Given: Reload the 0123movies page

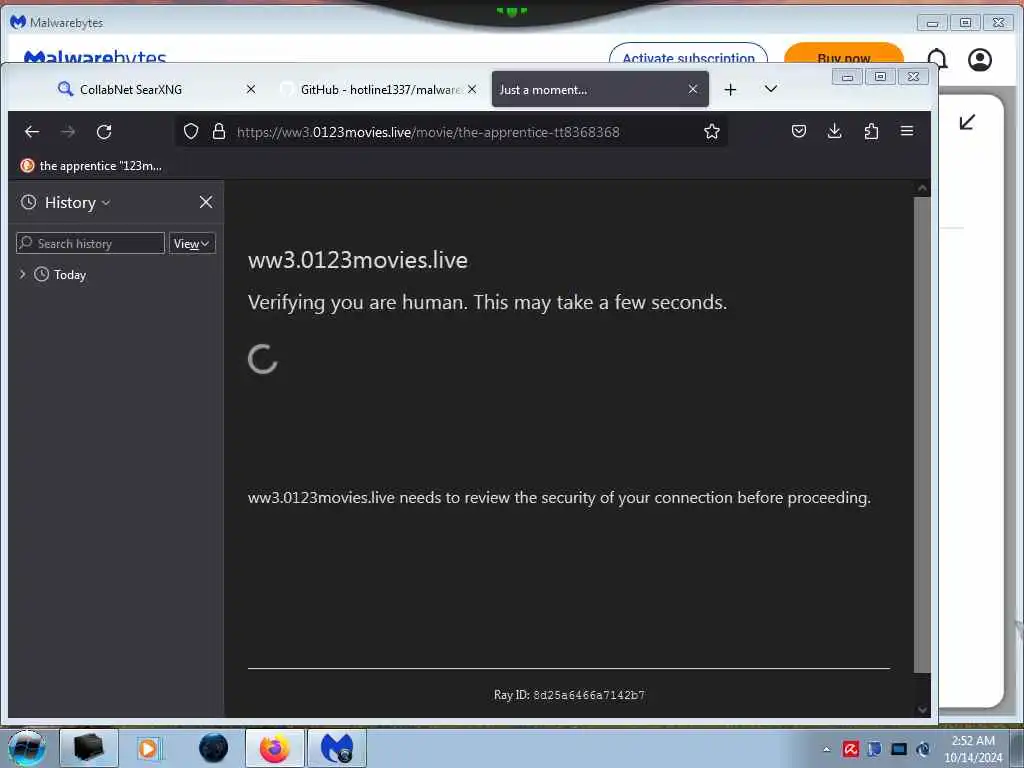Looking at the screenshot, I should click(104, 132).
